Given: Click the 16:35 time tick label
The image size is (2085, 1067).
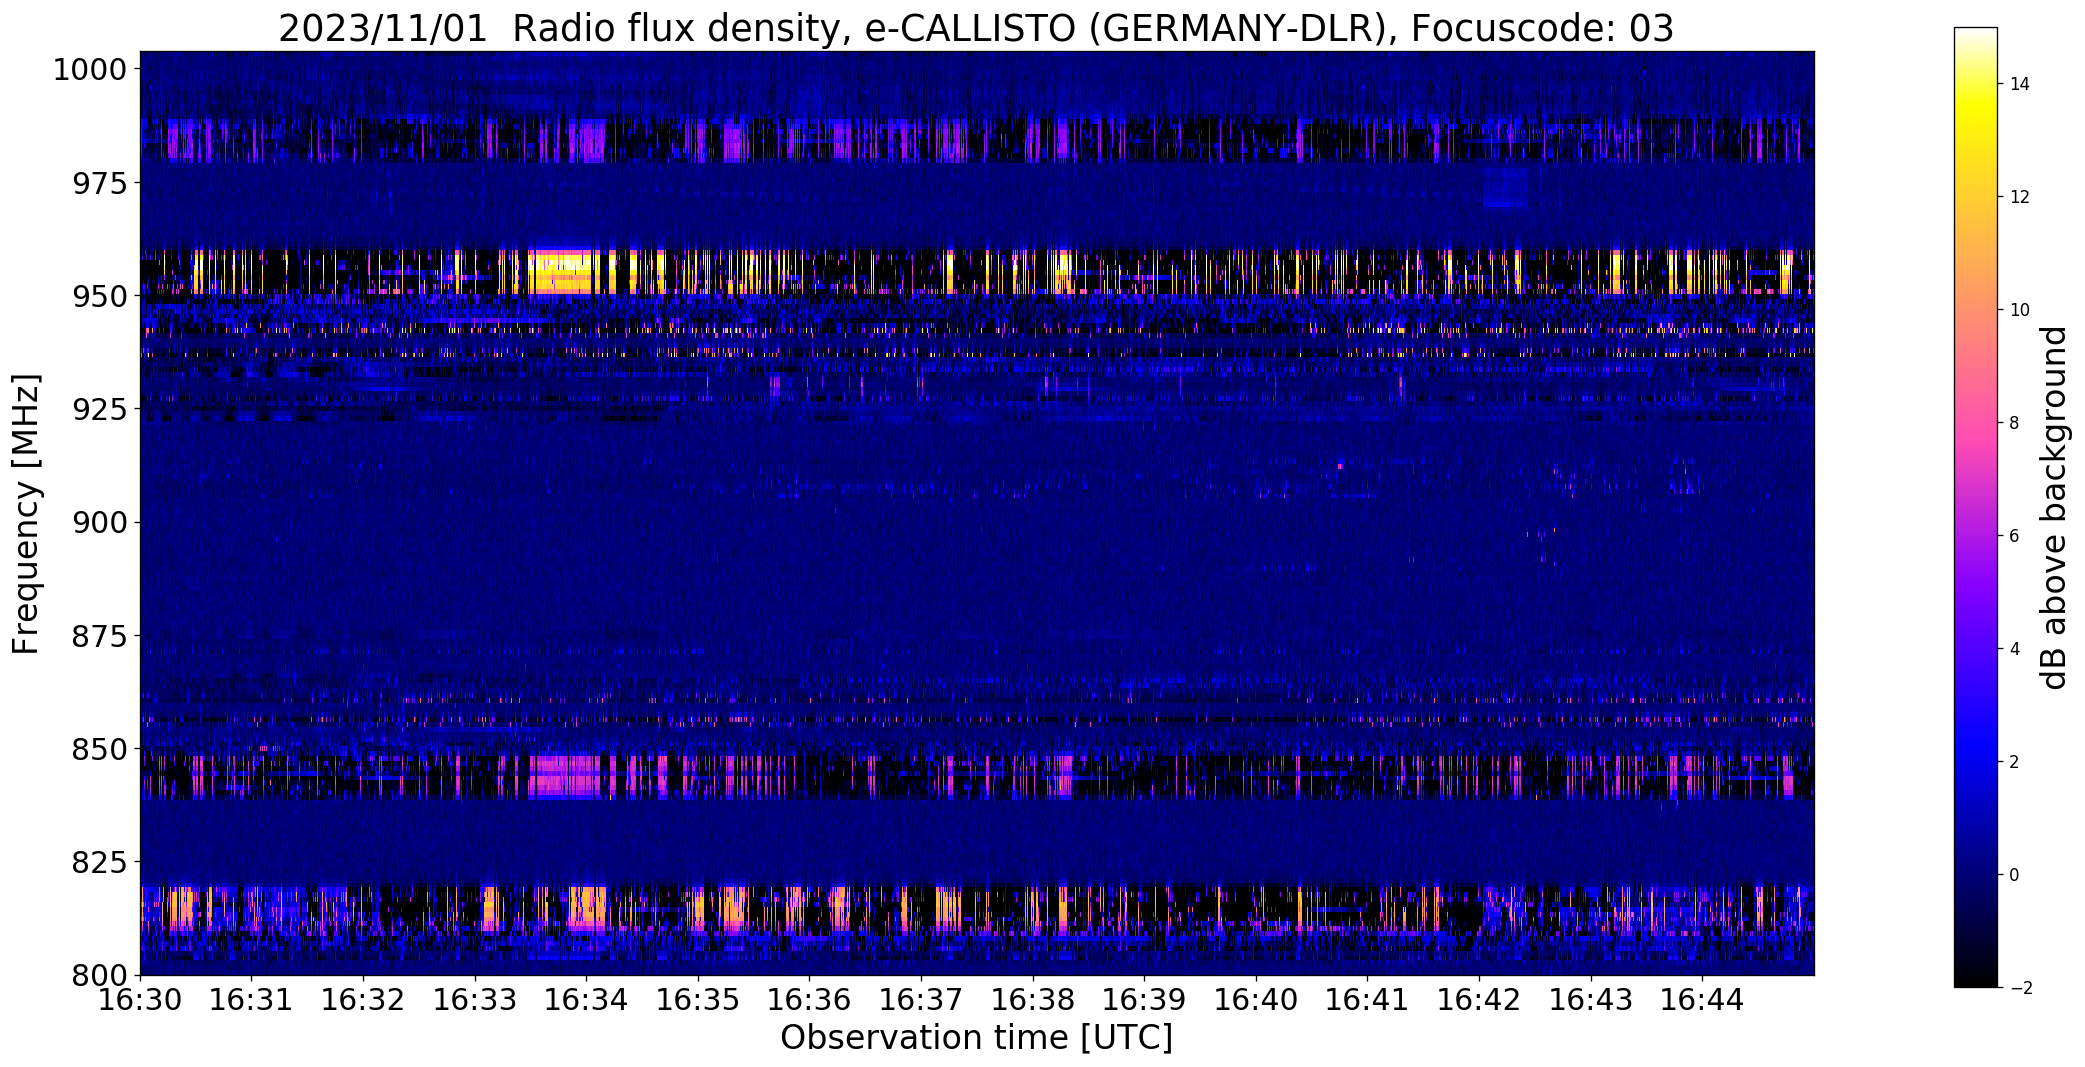Looking at the screenshot, I should (x=698, y=1000).
